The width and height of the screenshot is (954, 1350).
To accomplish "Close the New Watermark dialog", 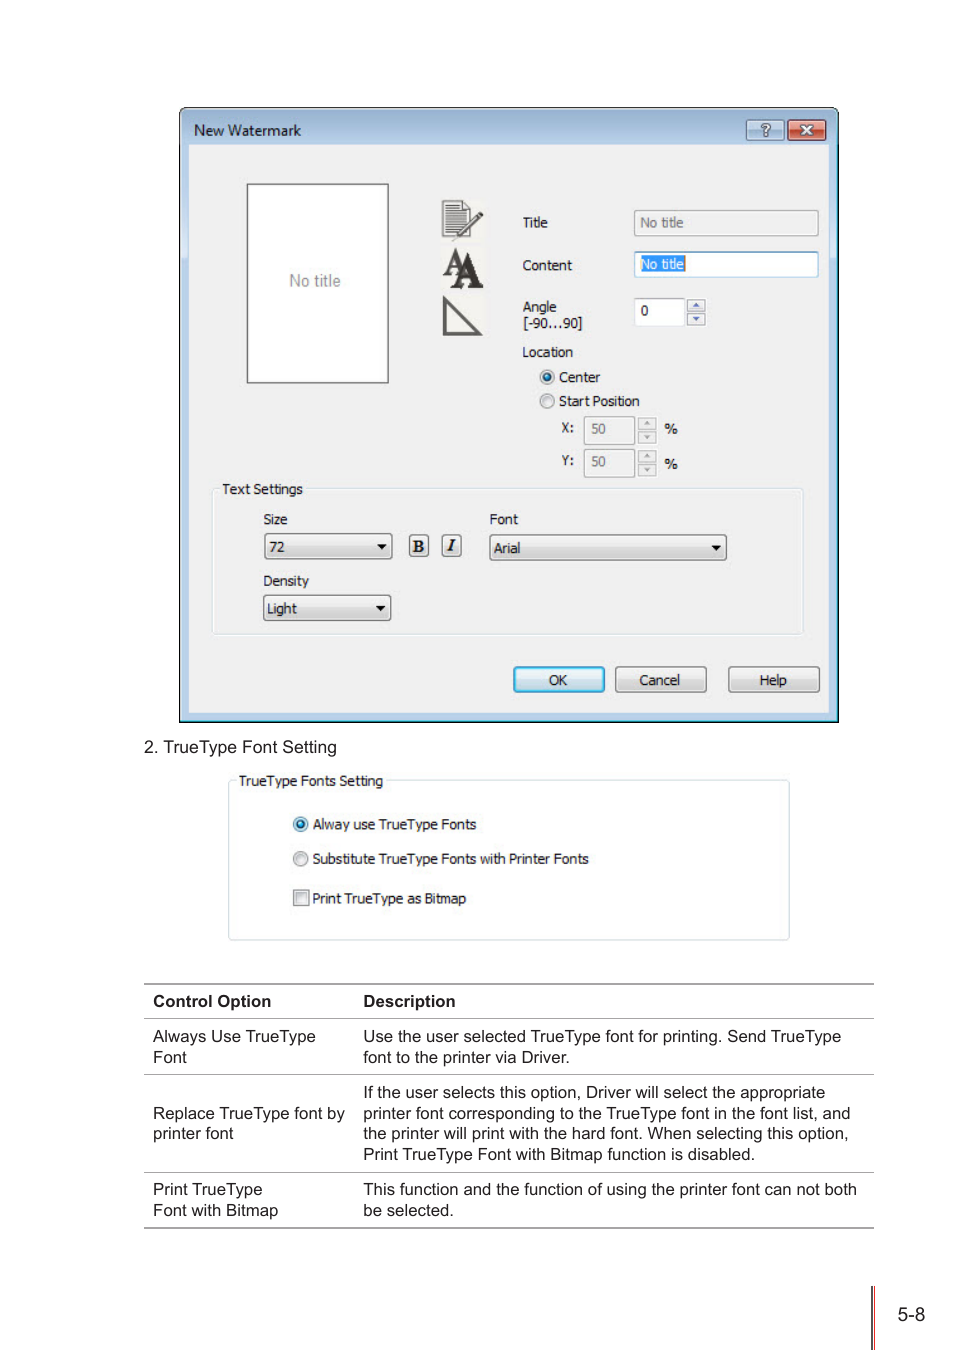I will 806,130.
